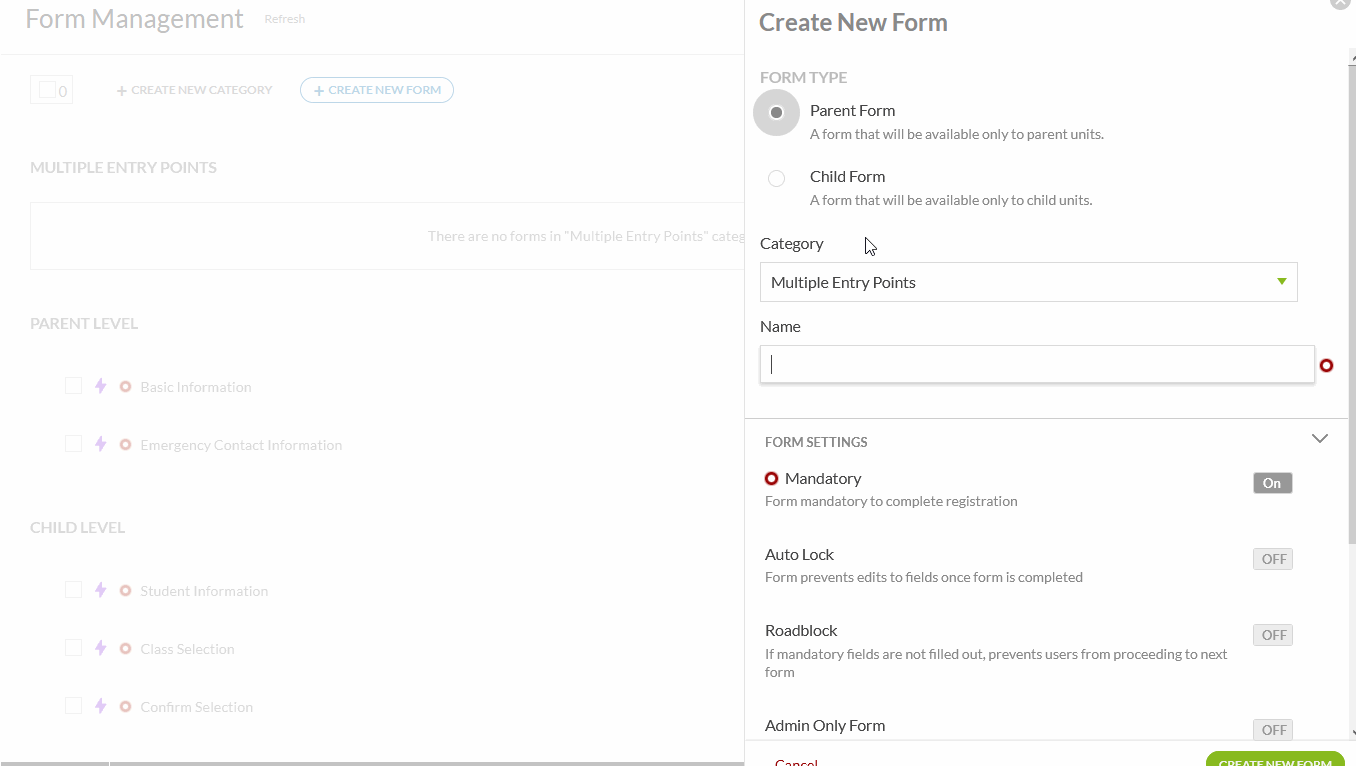Click lightning bolt icon beside Confirm Selection
This screenshot has height=766, width=1356.
(100, 706)
